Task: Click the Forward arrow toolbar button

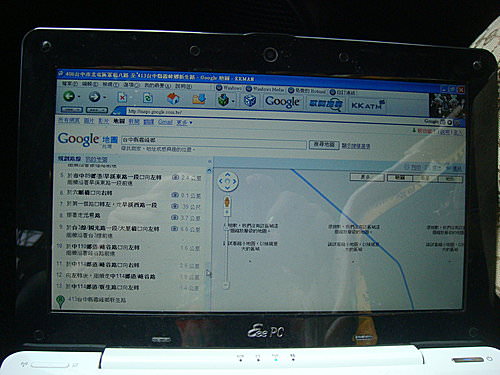Action: (x=95, y=97)
